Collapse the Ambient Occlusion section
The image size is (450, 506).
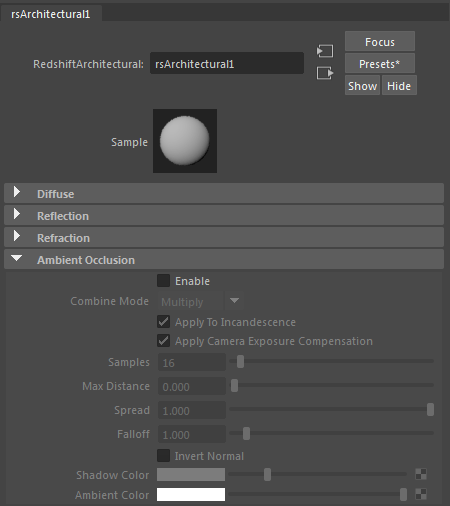(224, 260)
